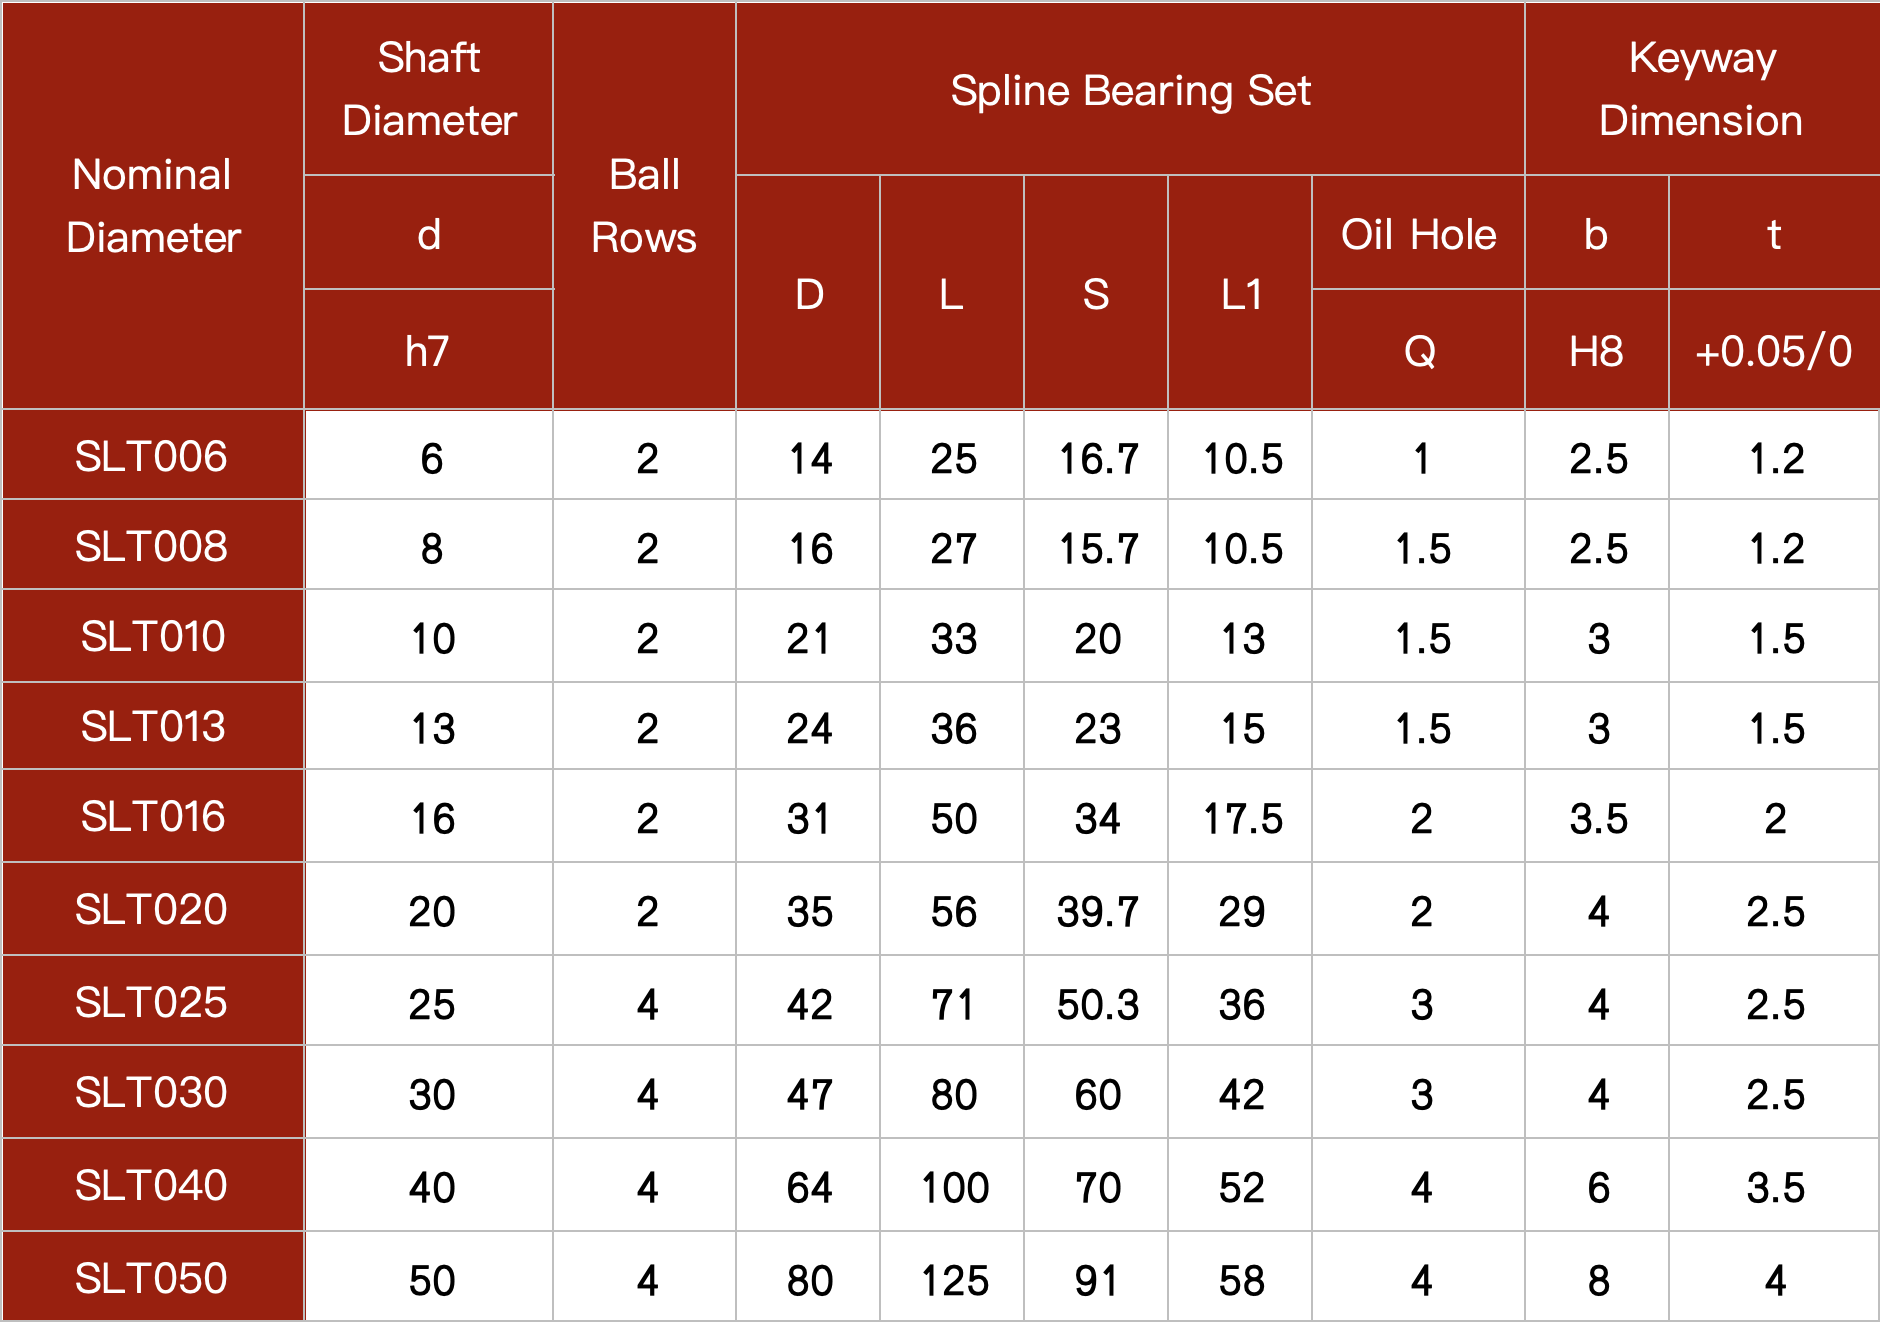1880x1322 pixels.
Task: Click the SLT010 row header
Action: pos(152,637)
